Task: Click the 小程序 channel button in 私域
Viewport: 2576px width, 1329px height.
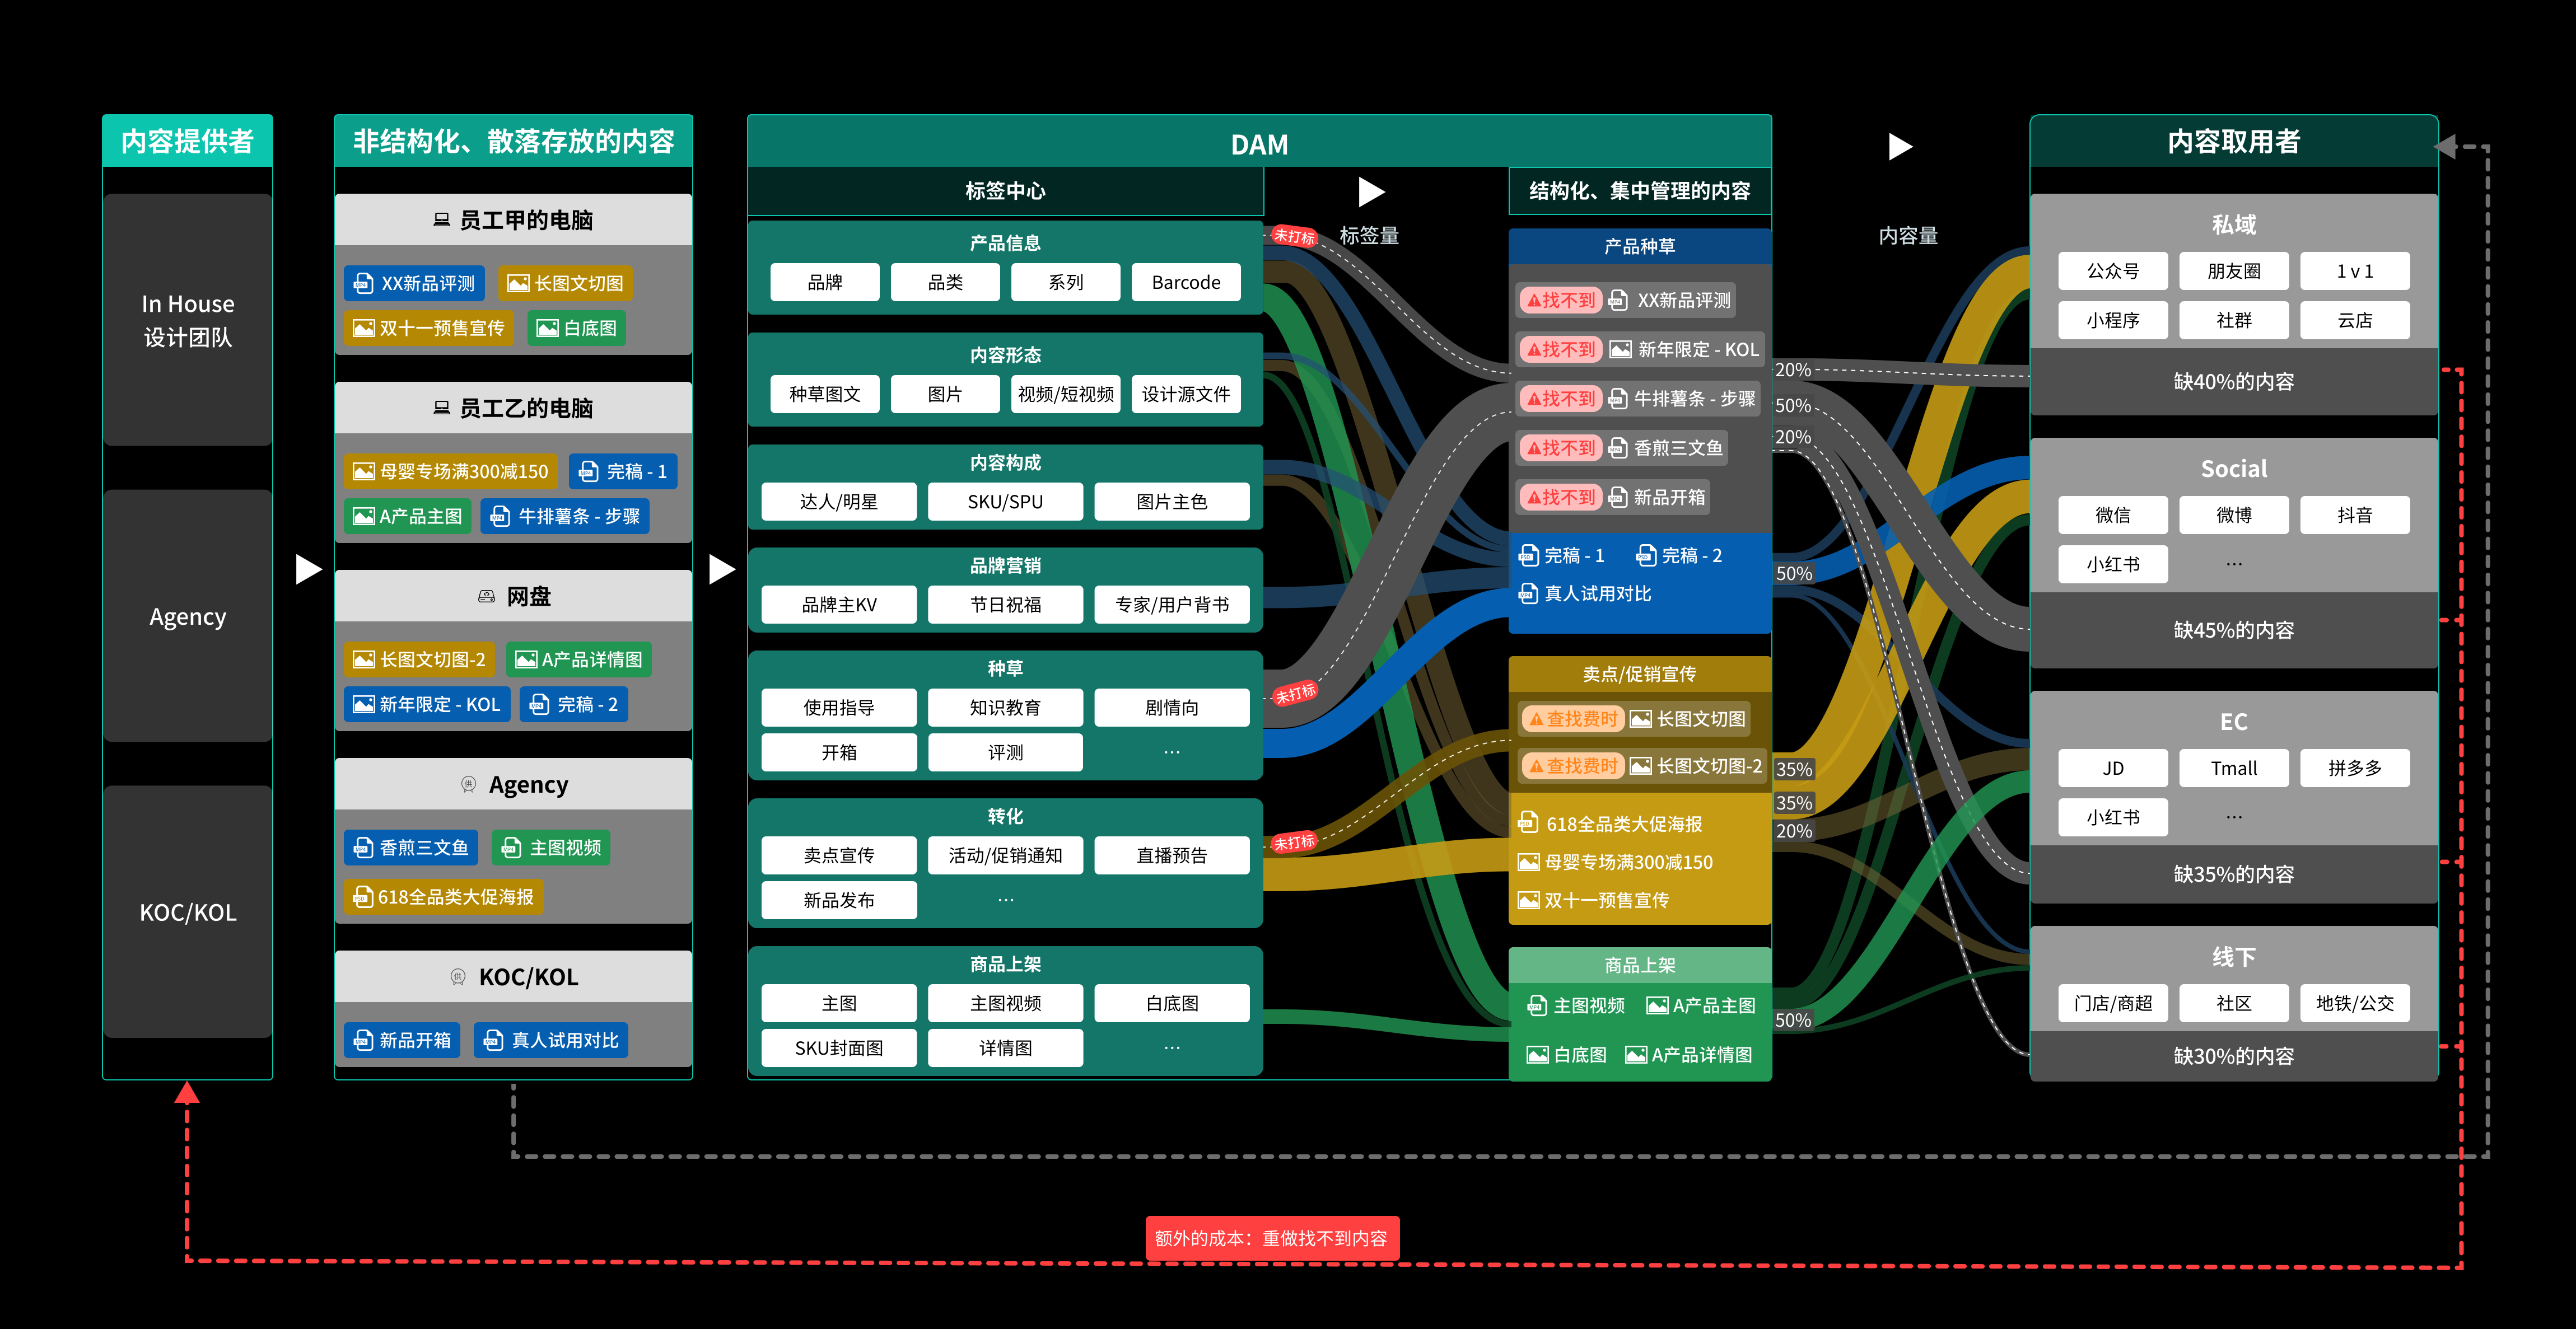Action: 2112,320
